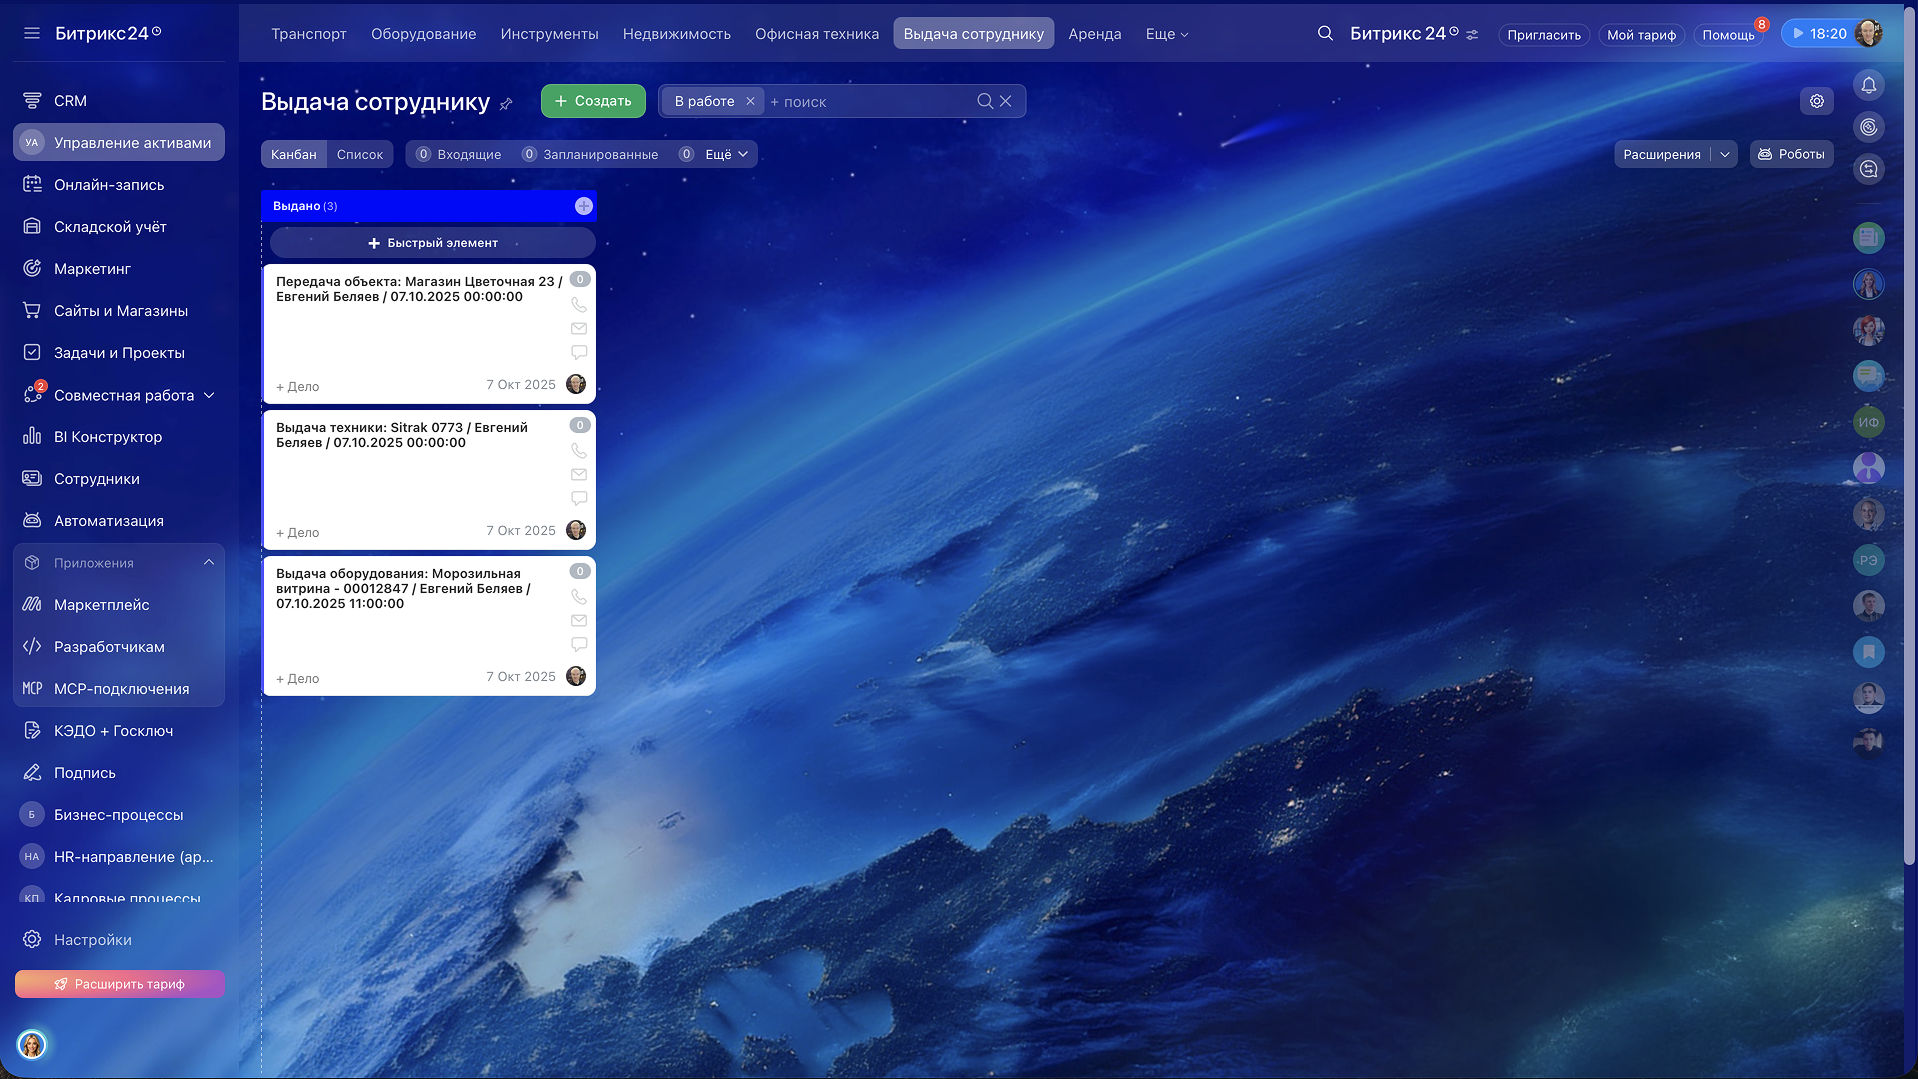Screen dimensions: 1918x1079
Task: Click the green Создать button
Action: point(593,101)
